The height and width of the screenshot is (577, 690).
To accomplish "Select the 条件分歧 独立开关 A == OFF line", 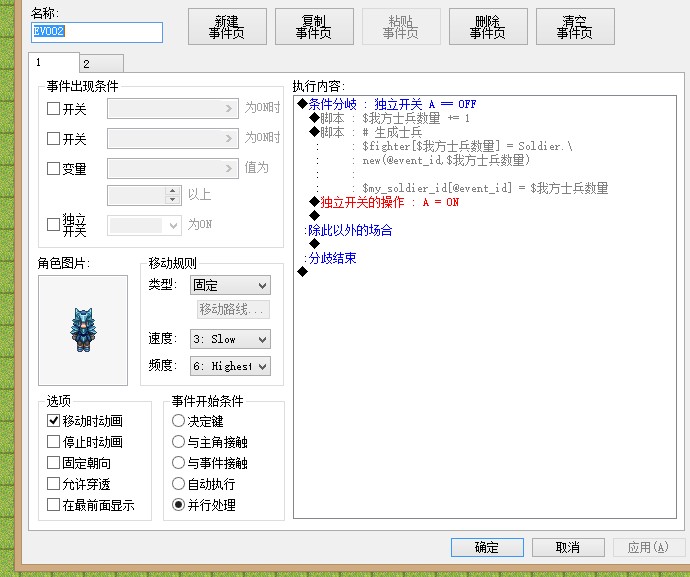I will coord(387,104).
